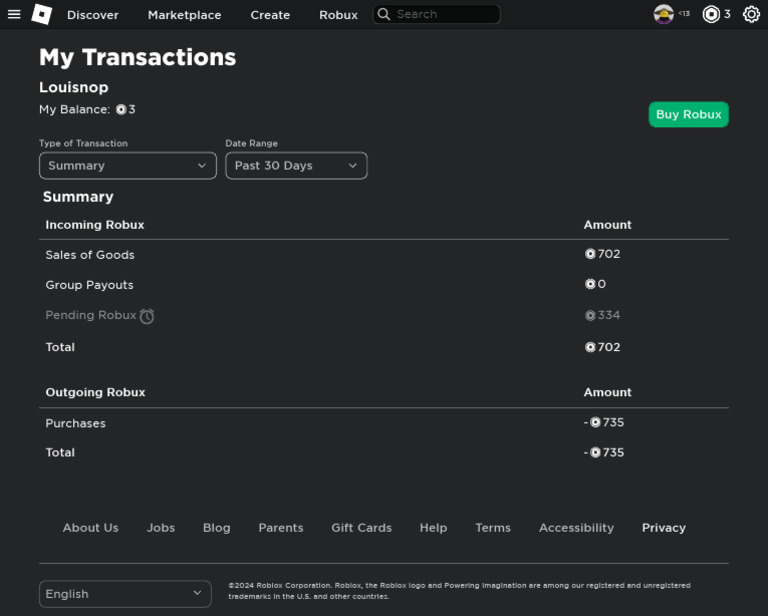768x616 pixels.
Task: Click the Buy Robux button
Action: (x=689, y=115)
